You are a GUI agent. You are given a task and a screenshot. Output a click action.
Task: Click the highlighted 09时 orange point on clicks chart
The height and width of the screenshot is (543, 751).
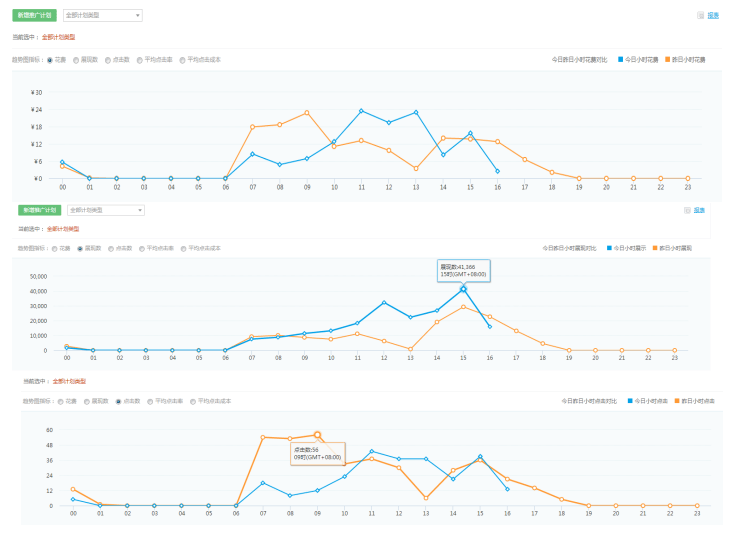tap(317, 435)
